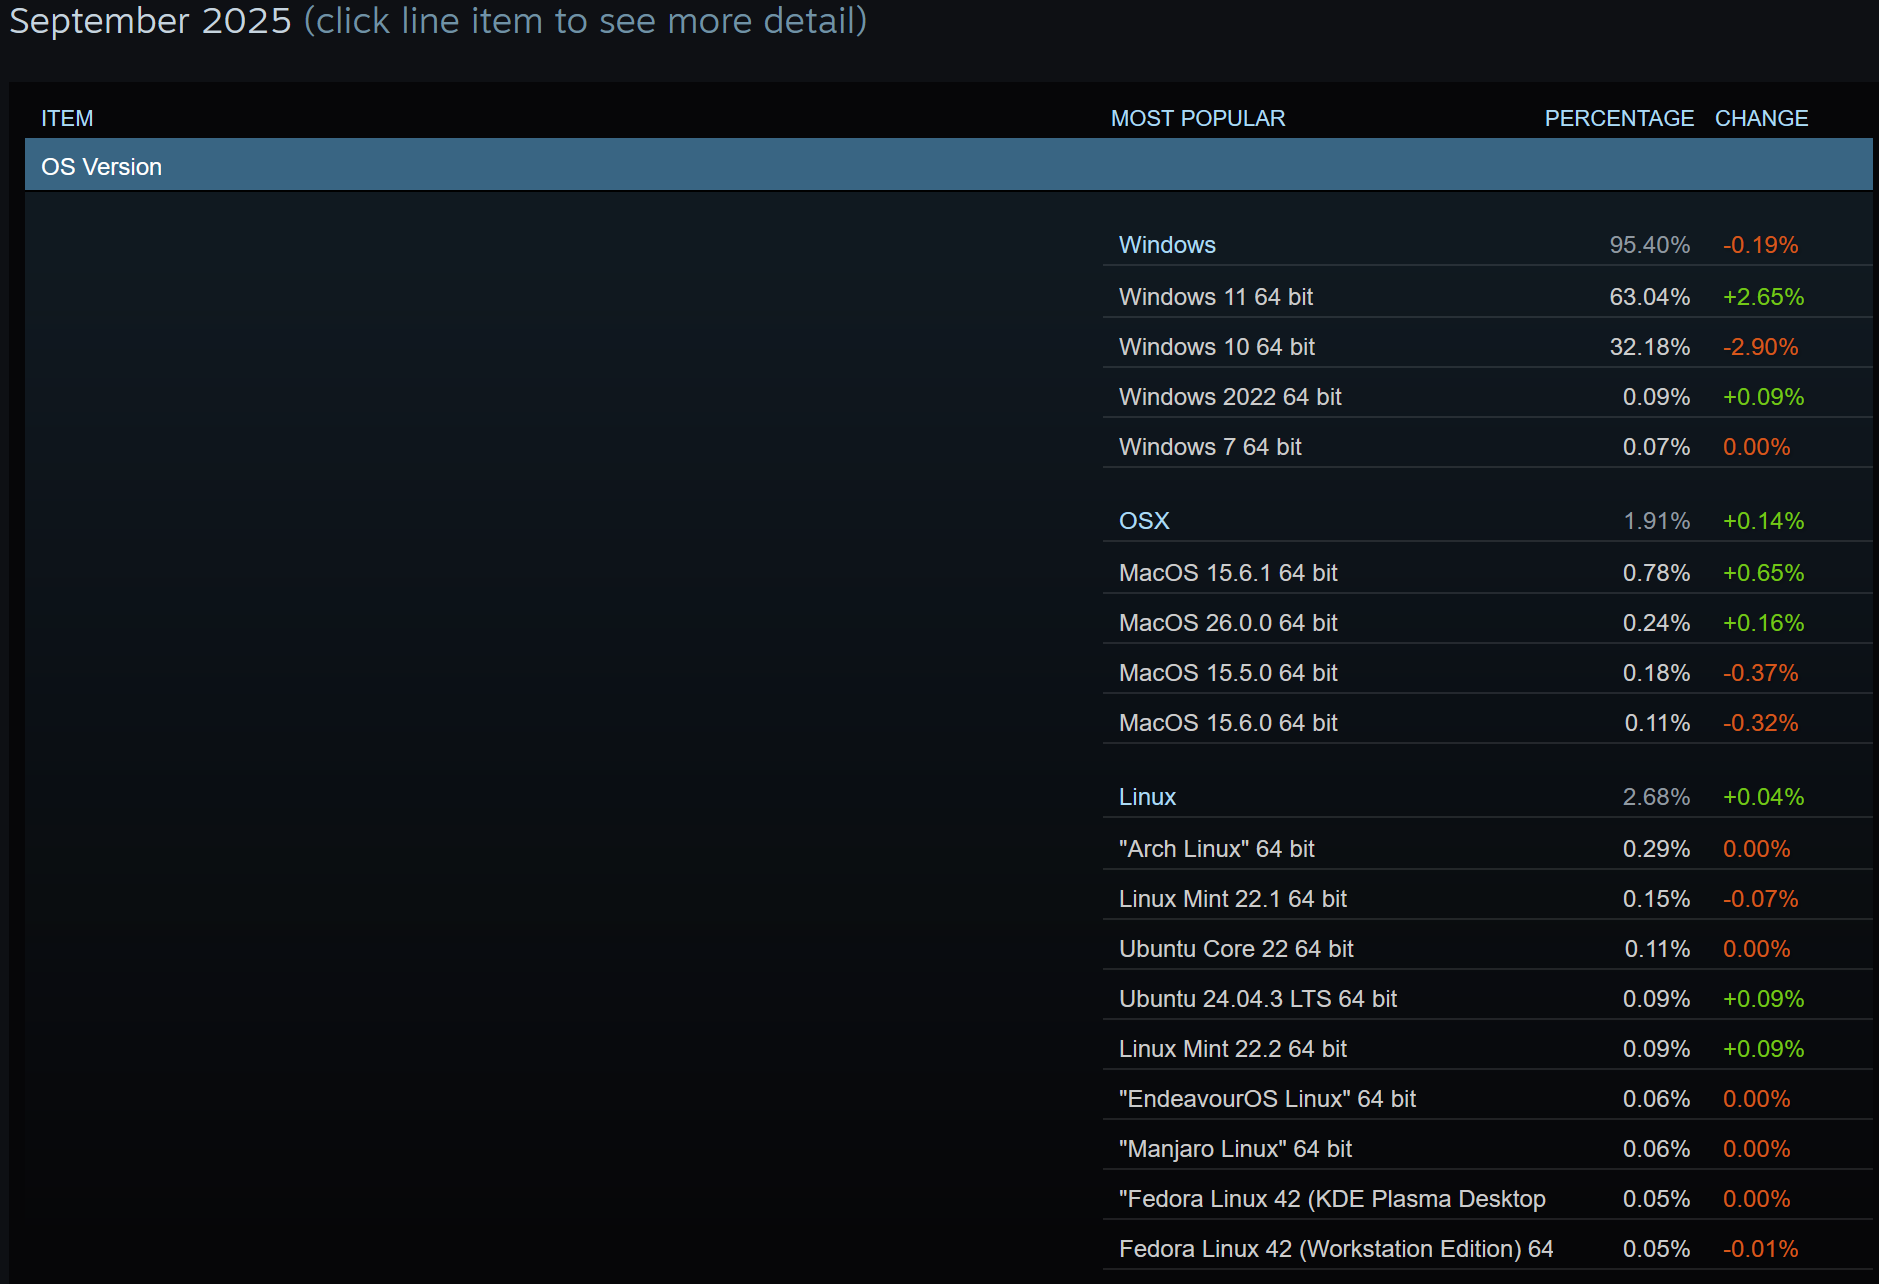Select the OSX category label
This screenshot has height=1284, width=1879.
tap(1144, 521)
